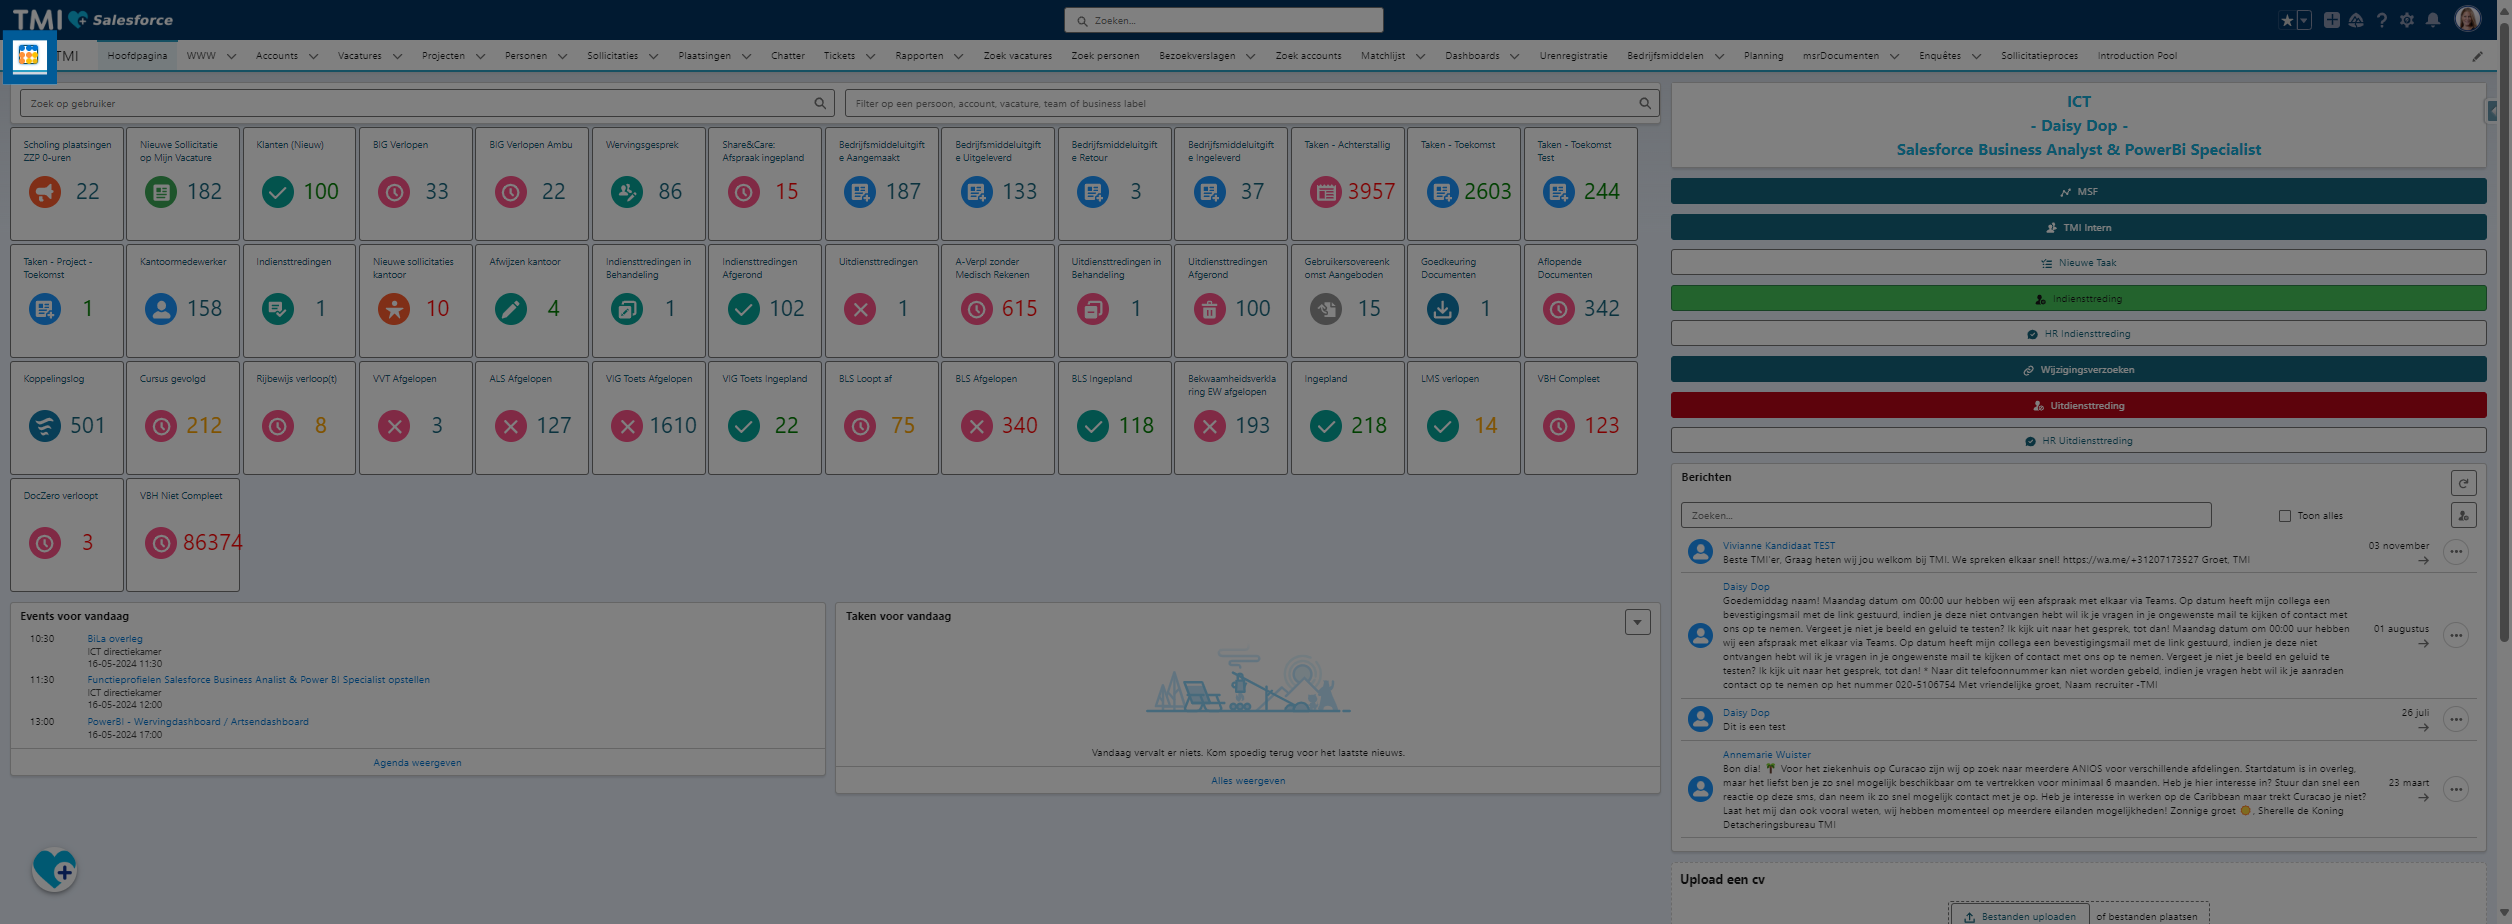2512x924 pixels.
Task: Switch to the Zoek vacatures tab
Action: (1018, 56)
